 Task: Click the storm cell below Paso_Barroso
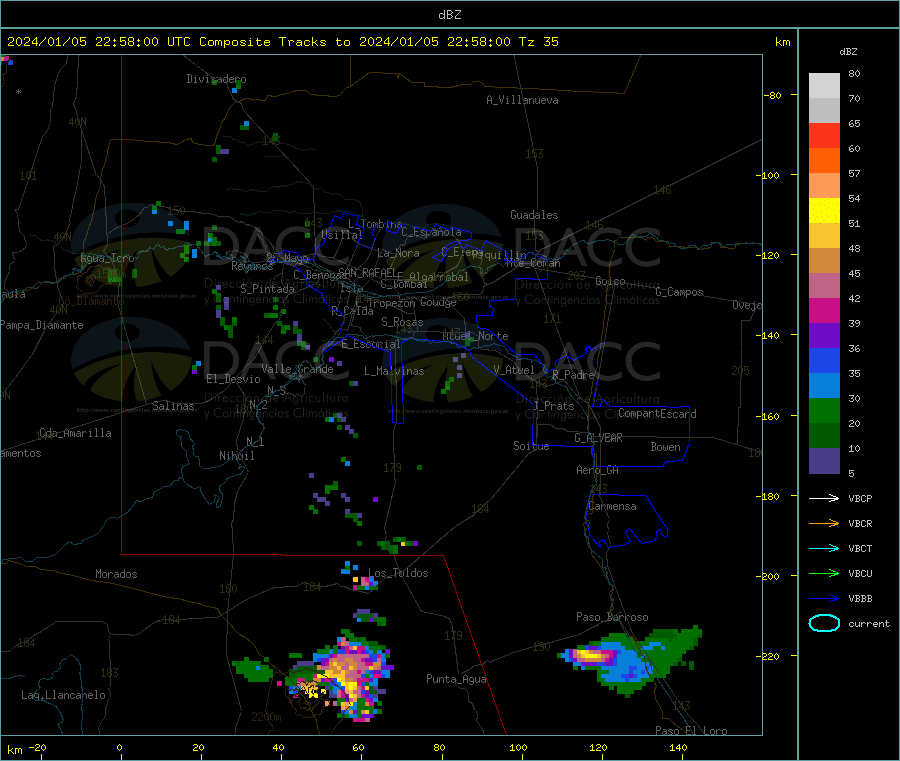629,660
